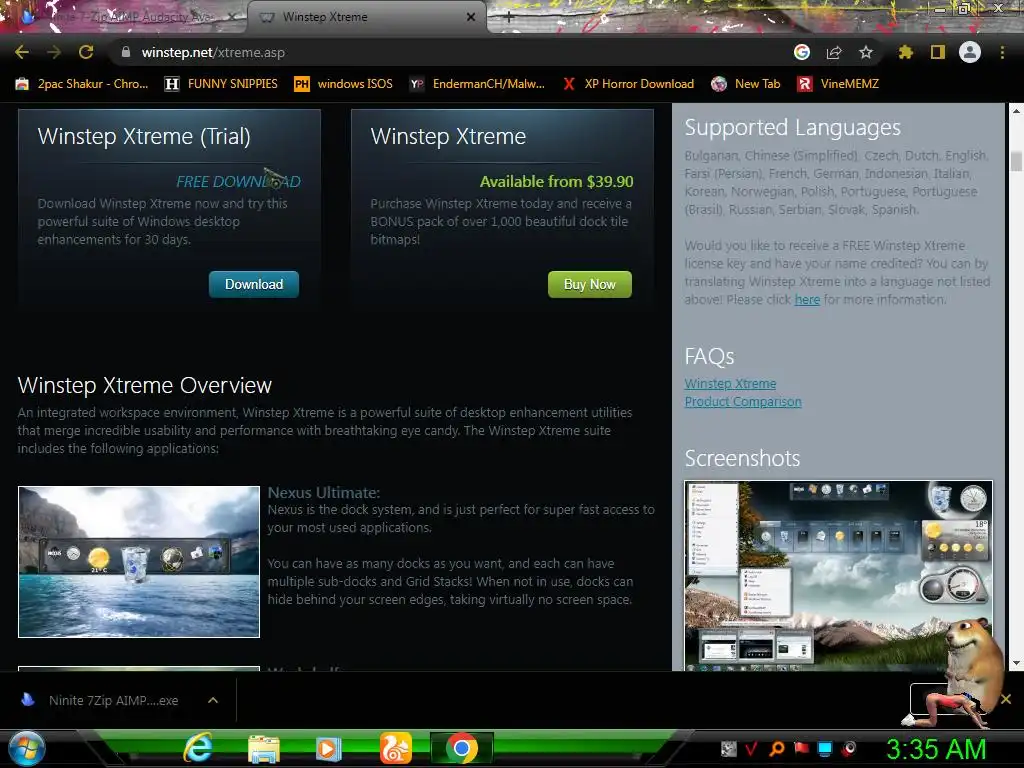
Task: Open Chrome's three-dot menu
Action: tap(1002, 52)
